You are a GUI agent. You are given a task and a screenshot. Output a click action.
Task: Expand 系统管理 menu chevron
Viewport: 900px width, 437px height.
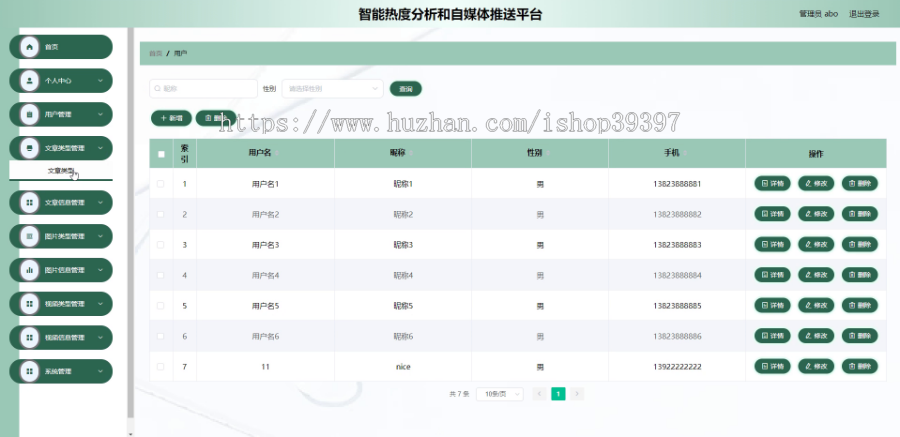[100, 372]
